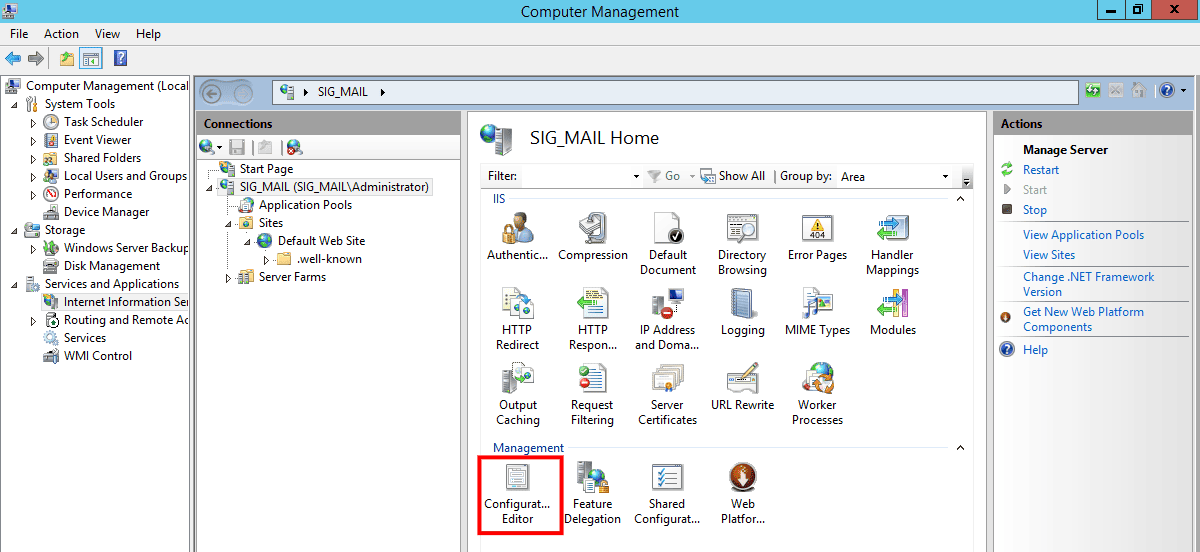Open the File menu
The height and width of the screenshot is (552, 1200).
pyautogui.click(x=19, y=34)
